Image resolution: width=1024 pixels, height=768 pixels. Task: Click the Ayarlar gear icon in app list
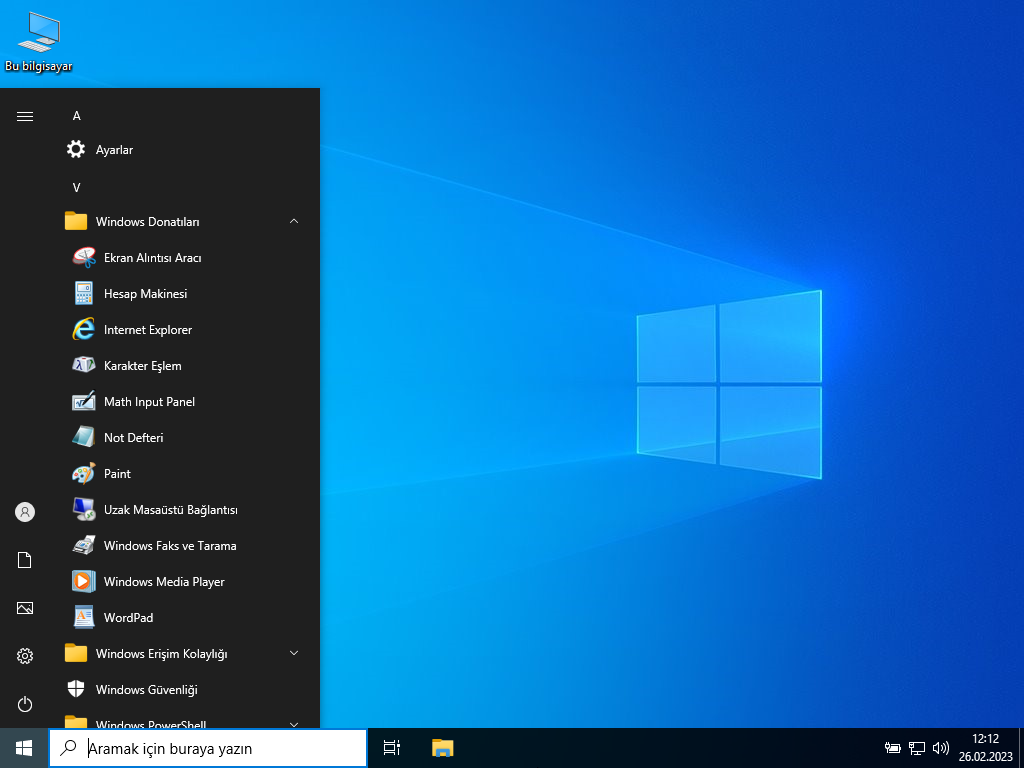(76, 149)
